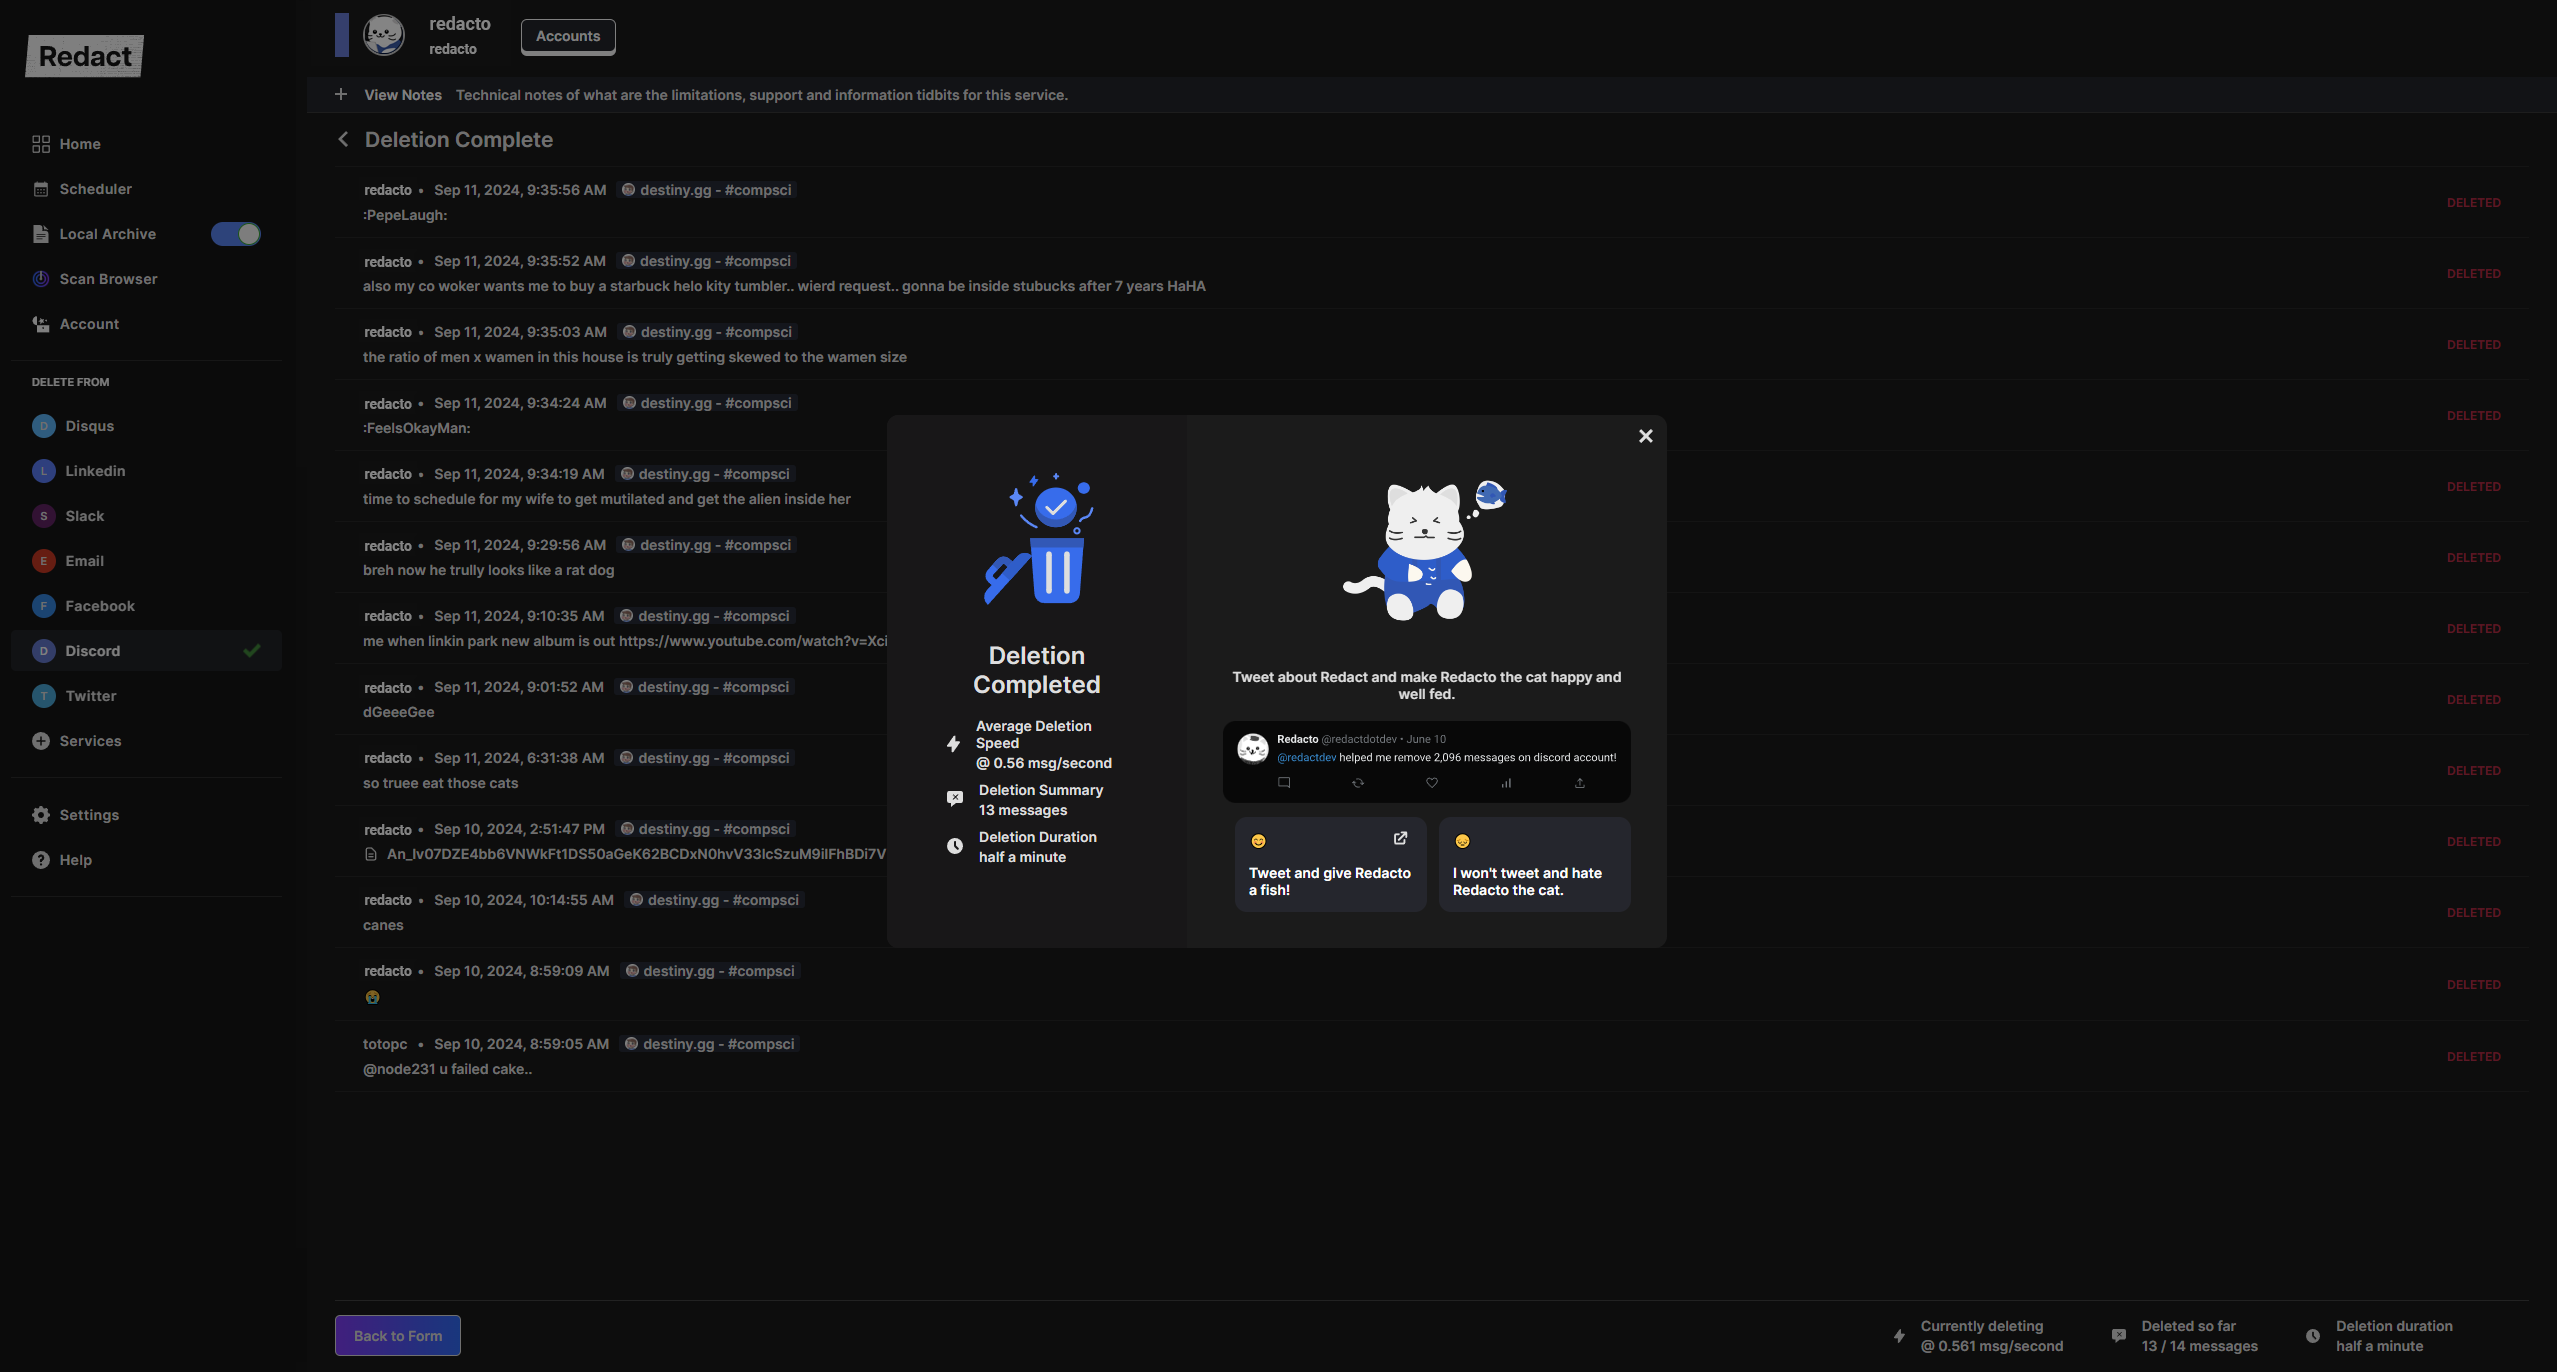2557x1372 pixels.
Task: Select Twitter in Delete From list
Action: (91, 696)
